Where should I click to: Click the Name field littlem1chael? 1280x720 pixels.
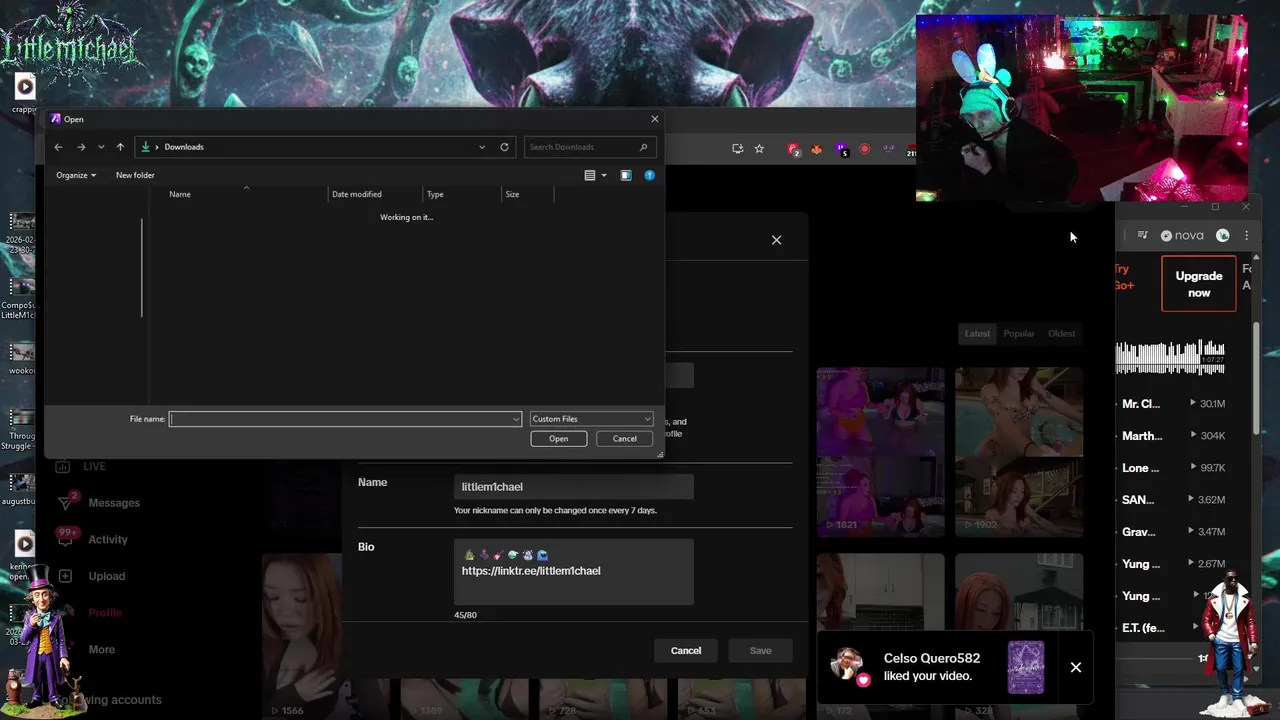coord(573,487)
